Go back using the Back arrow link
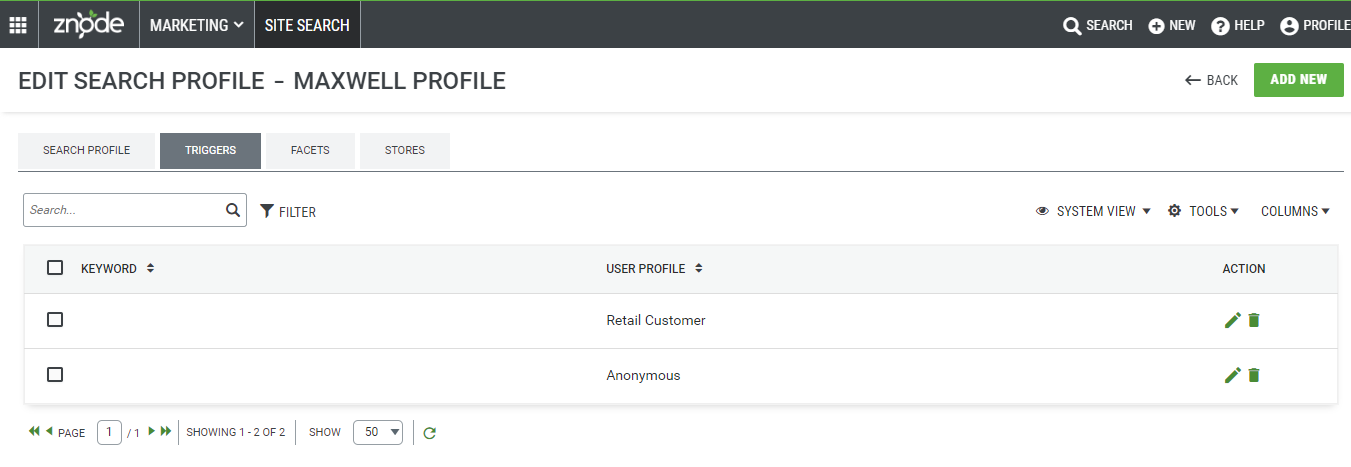This screenshot has height=467, width=1351. tap(1211, 80)
